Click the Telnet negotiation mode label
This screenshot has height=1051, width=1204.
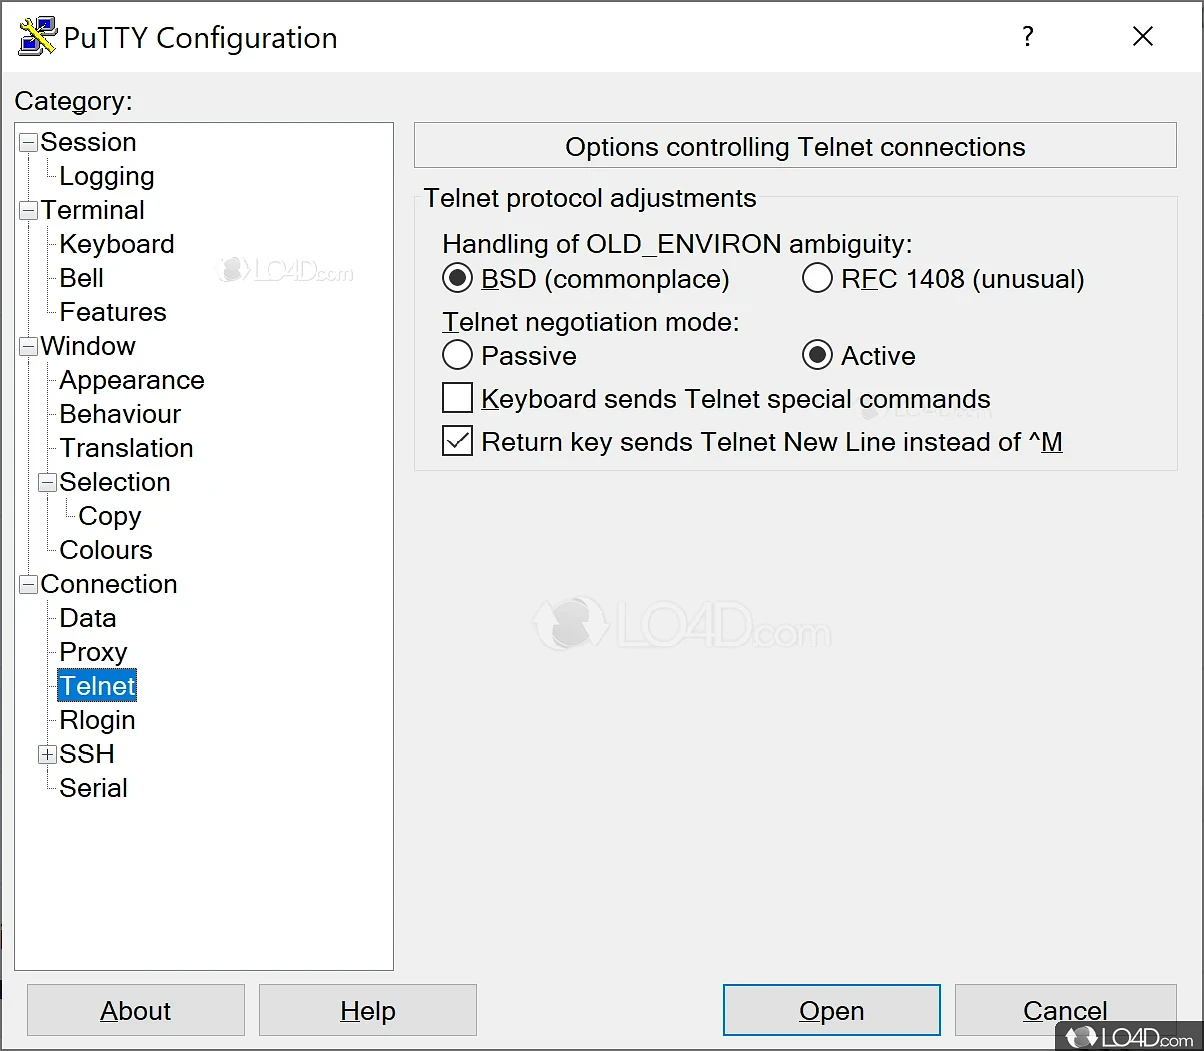click(590, 322)
